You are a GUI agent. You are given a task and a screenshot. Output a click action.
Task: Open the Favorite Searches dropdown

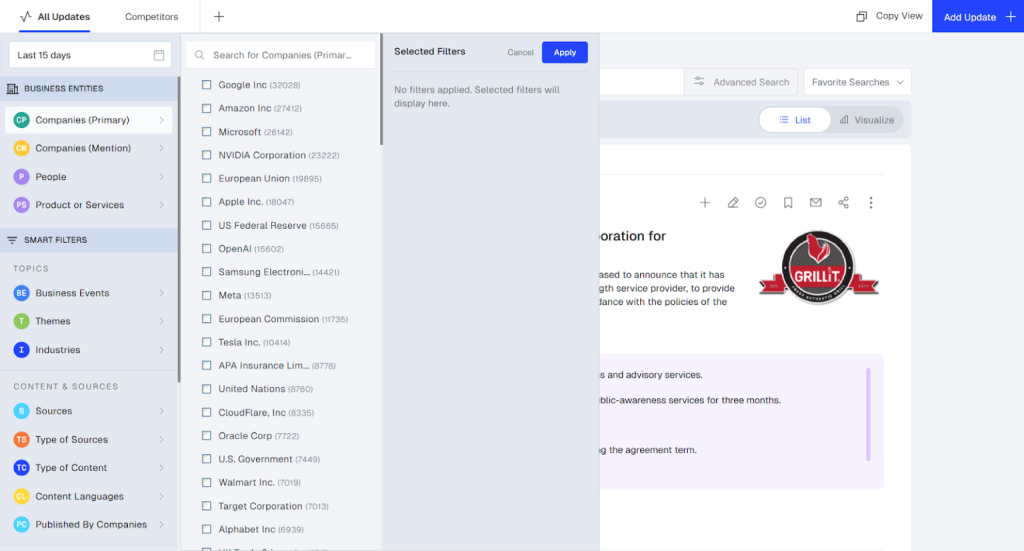(x=857, y=82)
